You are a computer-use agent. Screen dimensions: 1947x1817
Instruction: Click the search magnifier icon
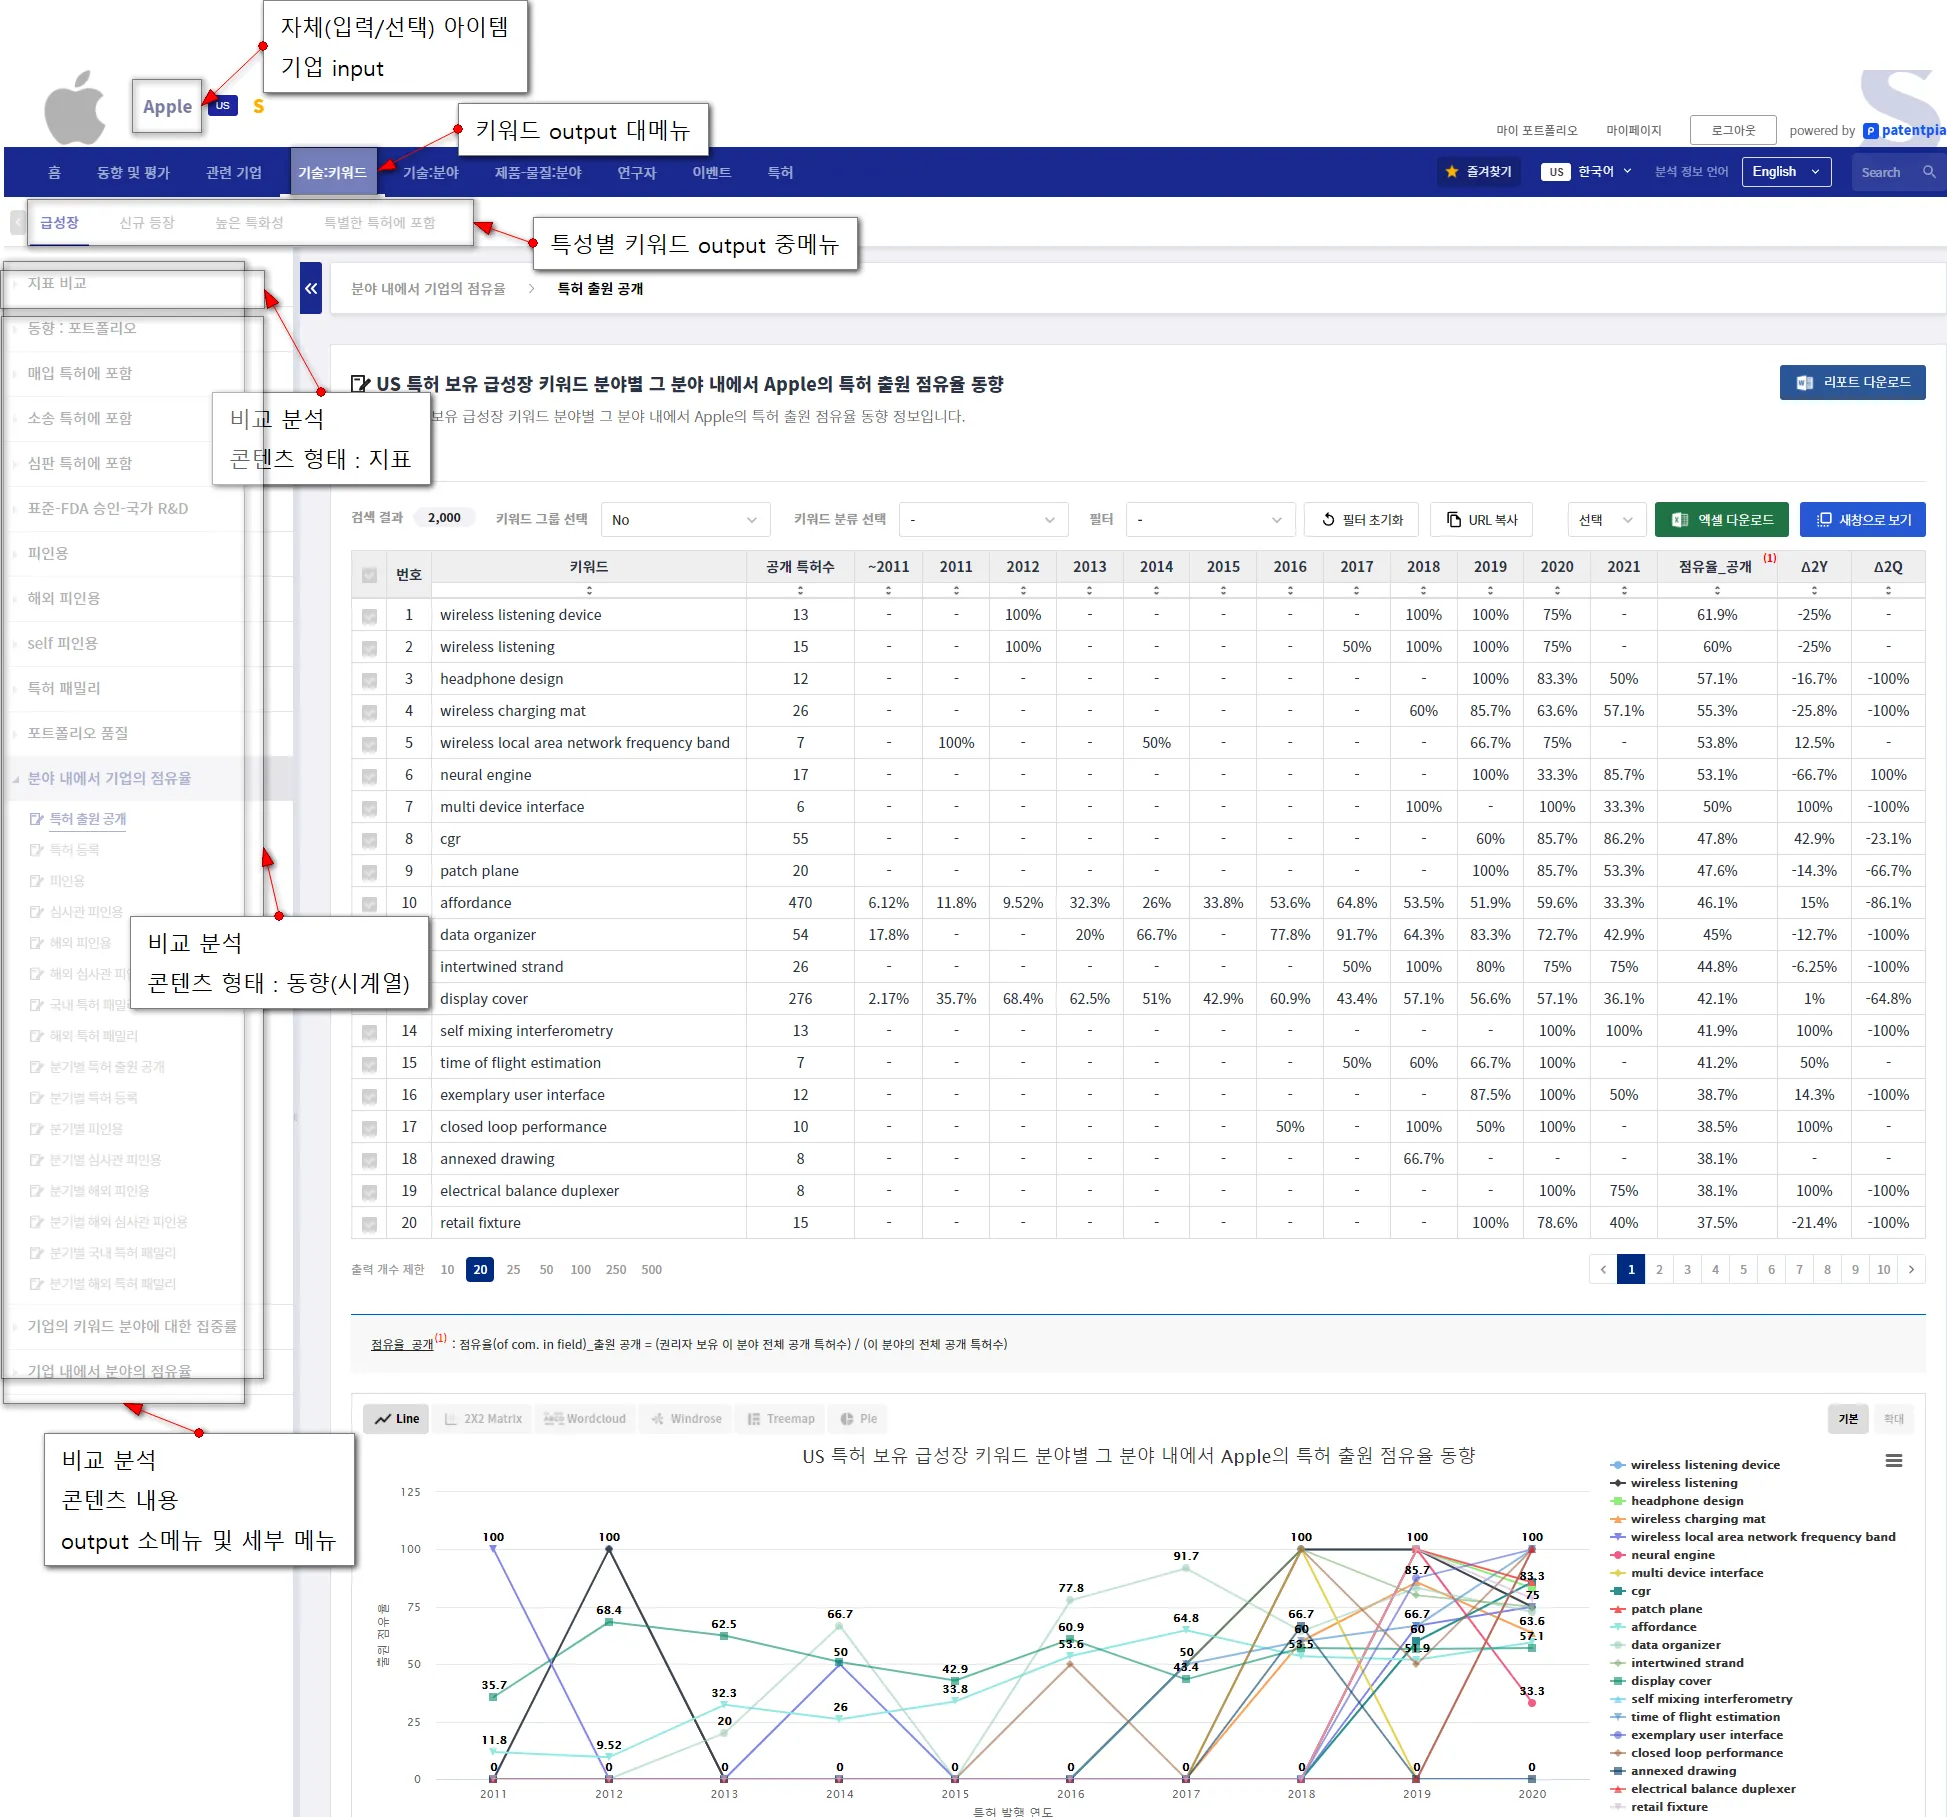(x=1929, y=172)
